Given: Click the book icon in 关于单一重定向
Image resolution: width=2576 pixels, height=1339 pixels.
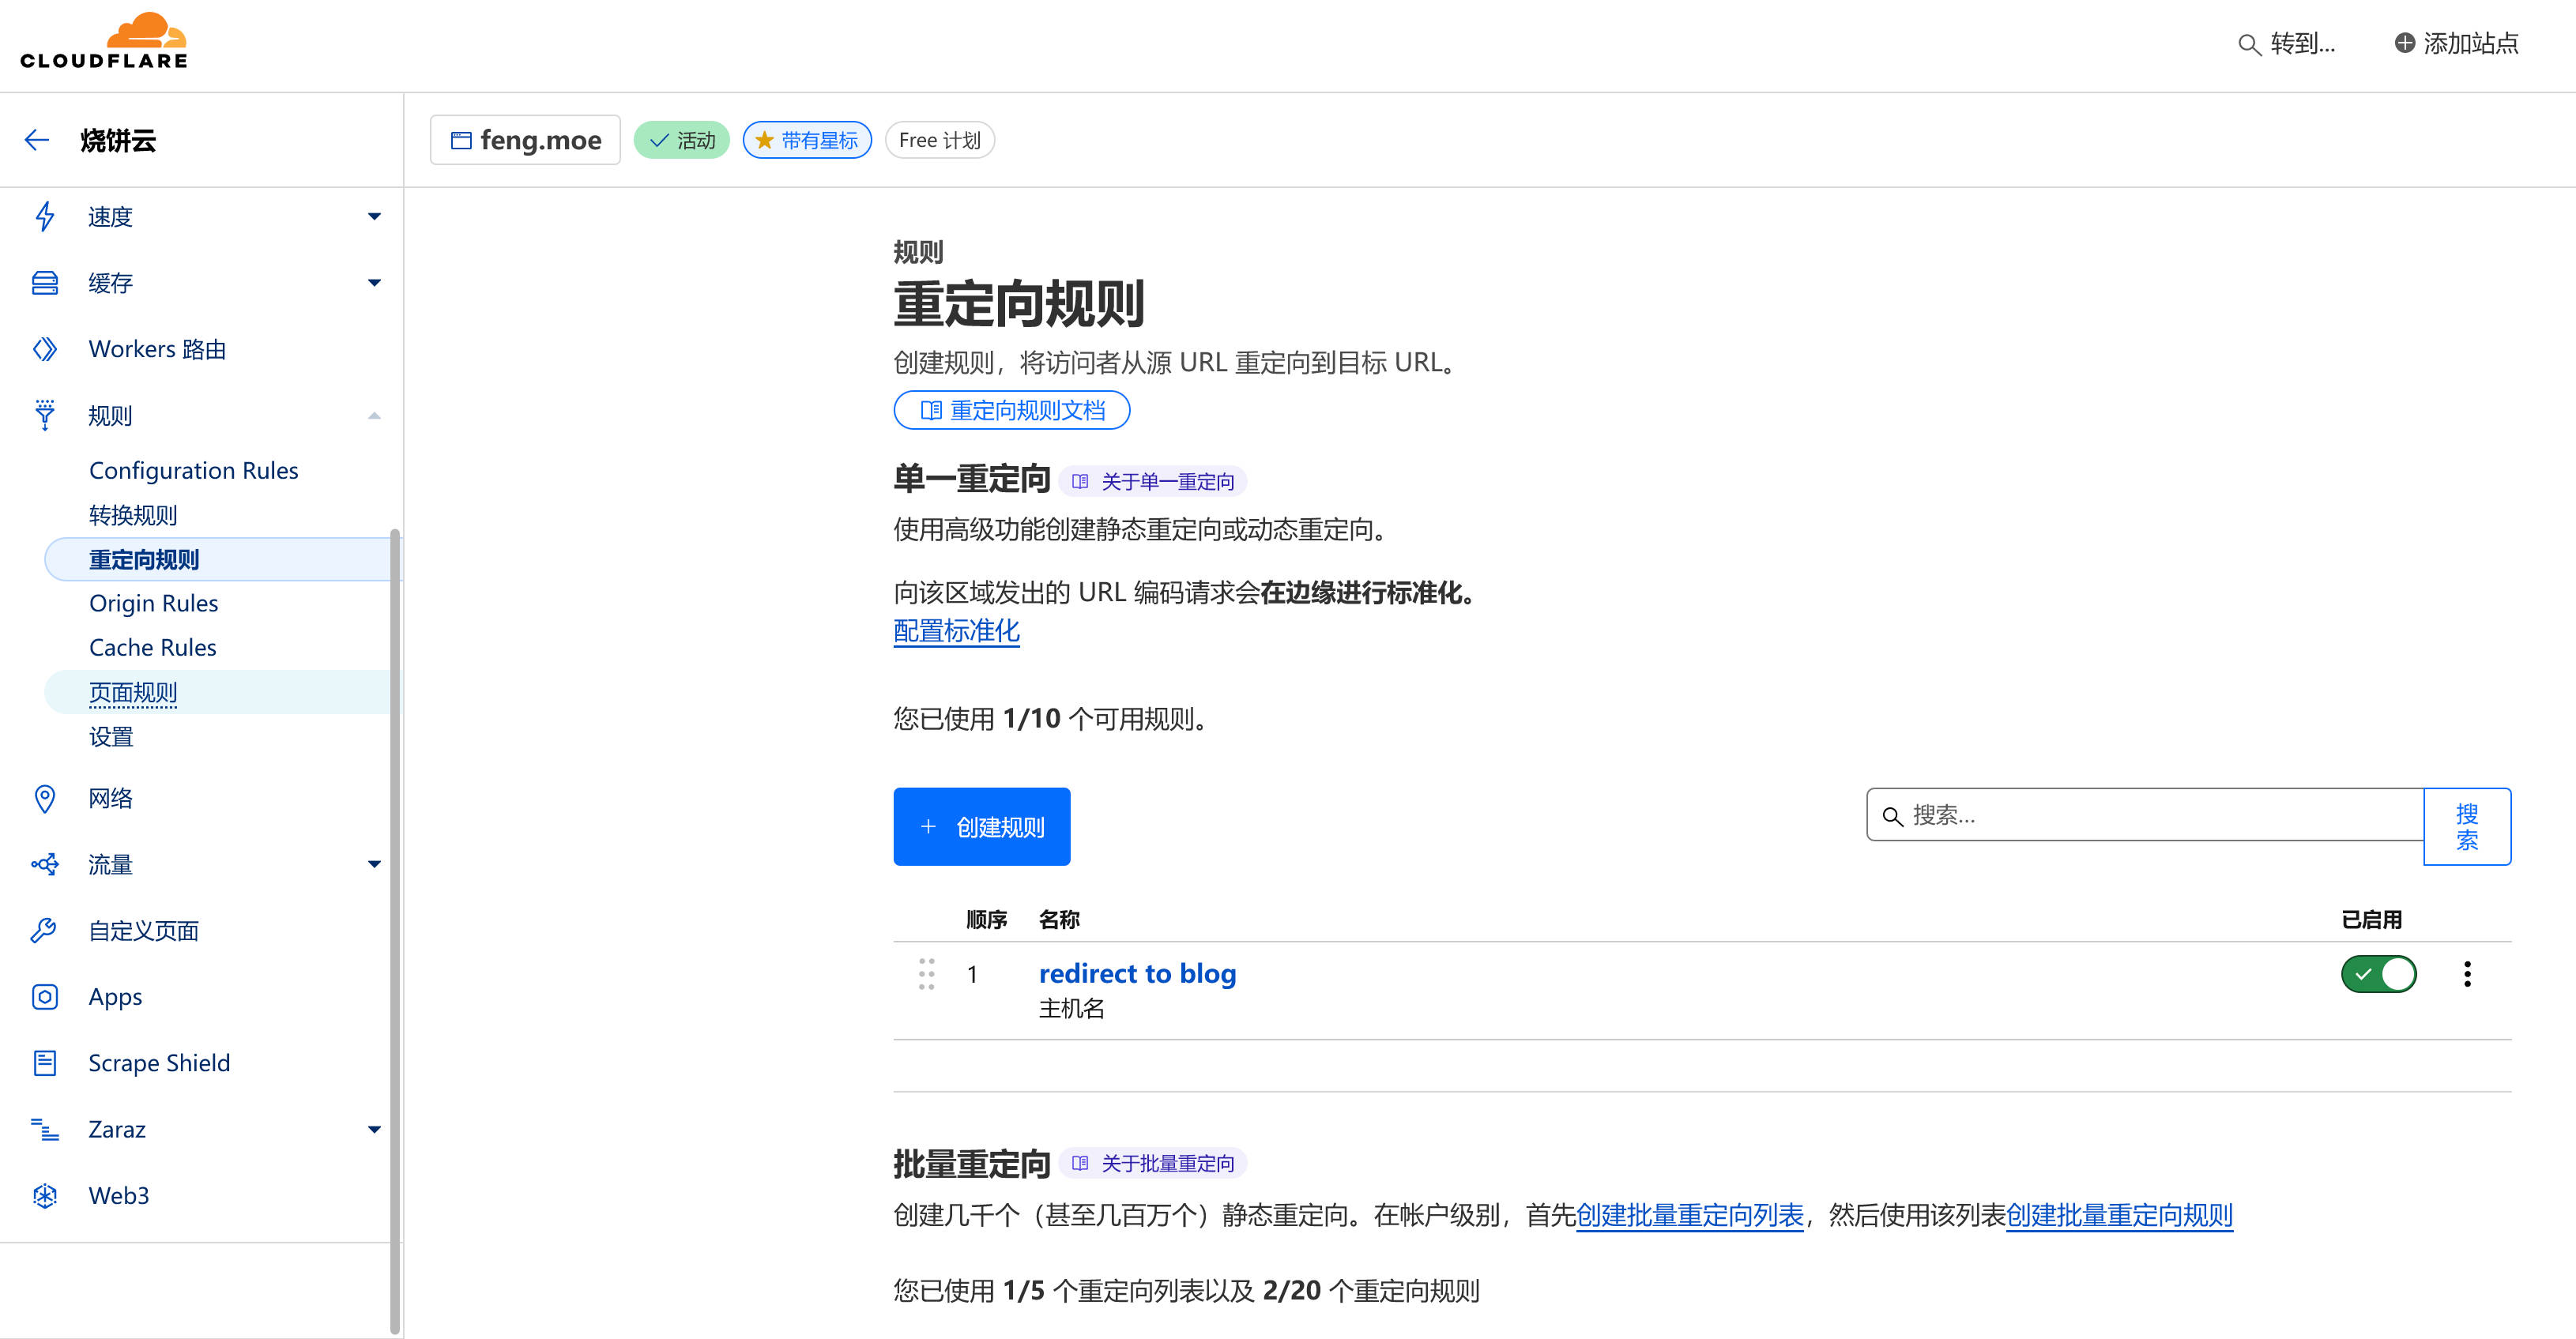Looking at the screenshot, I should click(1080, 482).
